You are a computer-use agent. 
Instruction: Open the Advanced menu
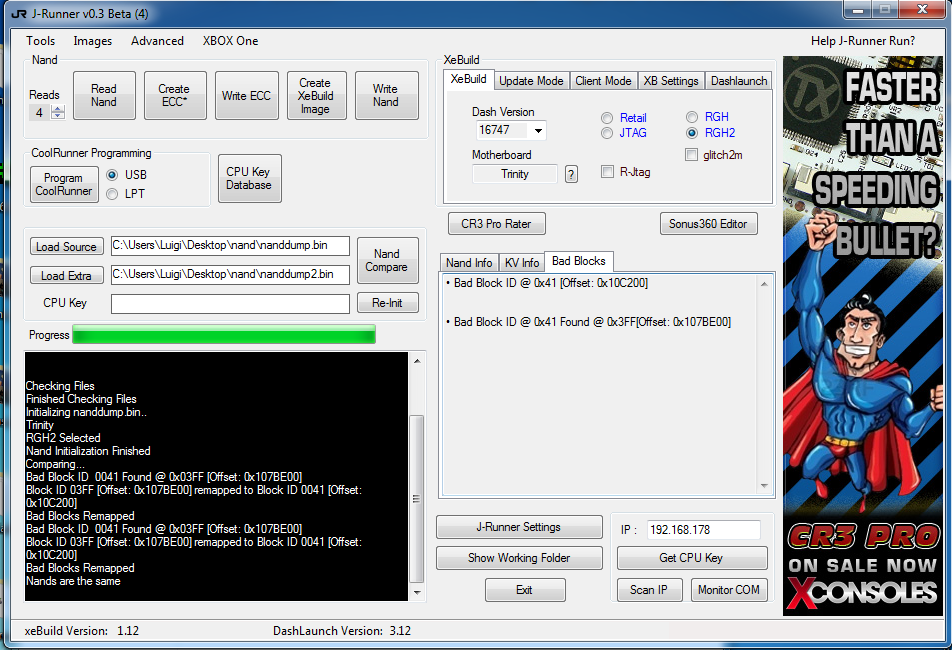[x=157, y=41]
